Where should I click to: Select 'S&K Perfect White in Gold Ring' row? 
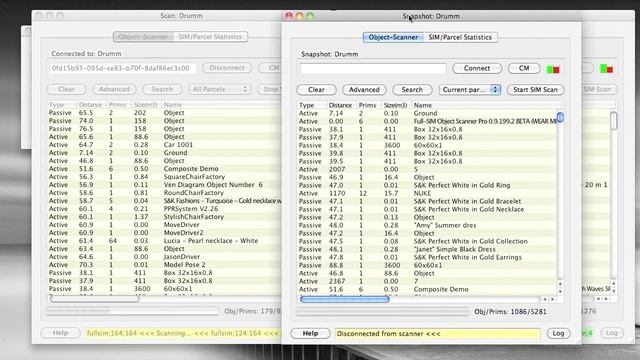[427, 185]
